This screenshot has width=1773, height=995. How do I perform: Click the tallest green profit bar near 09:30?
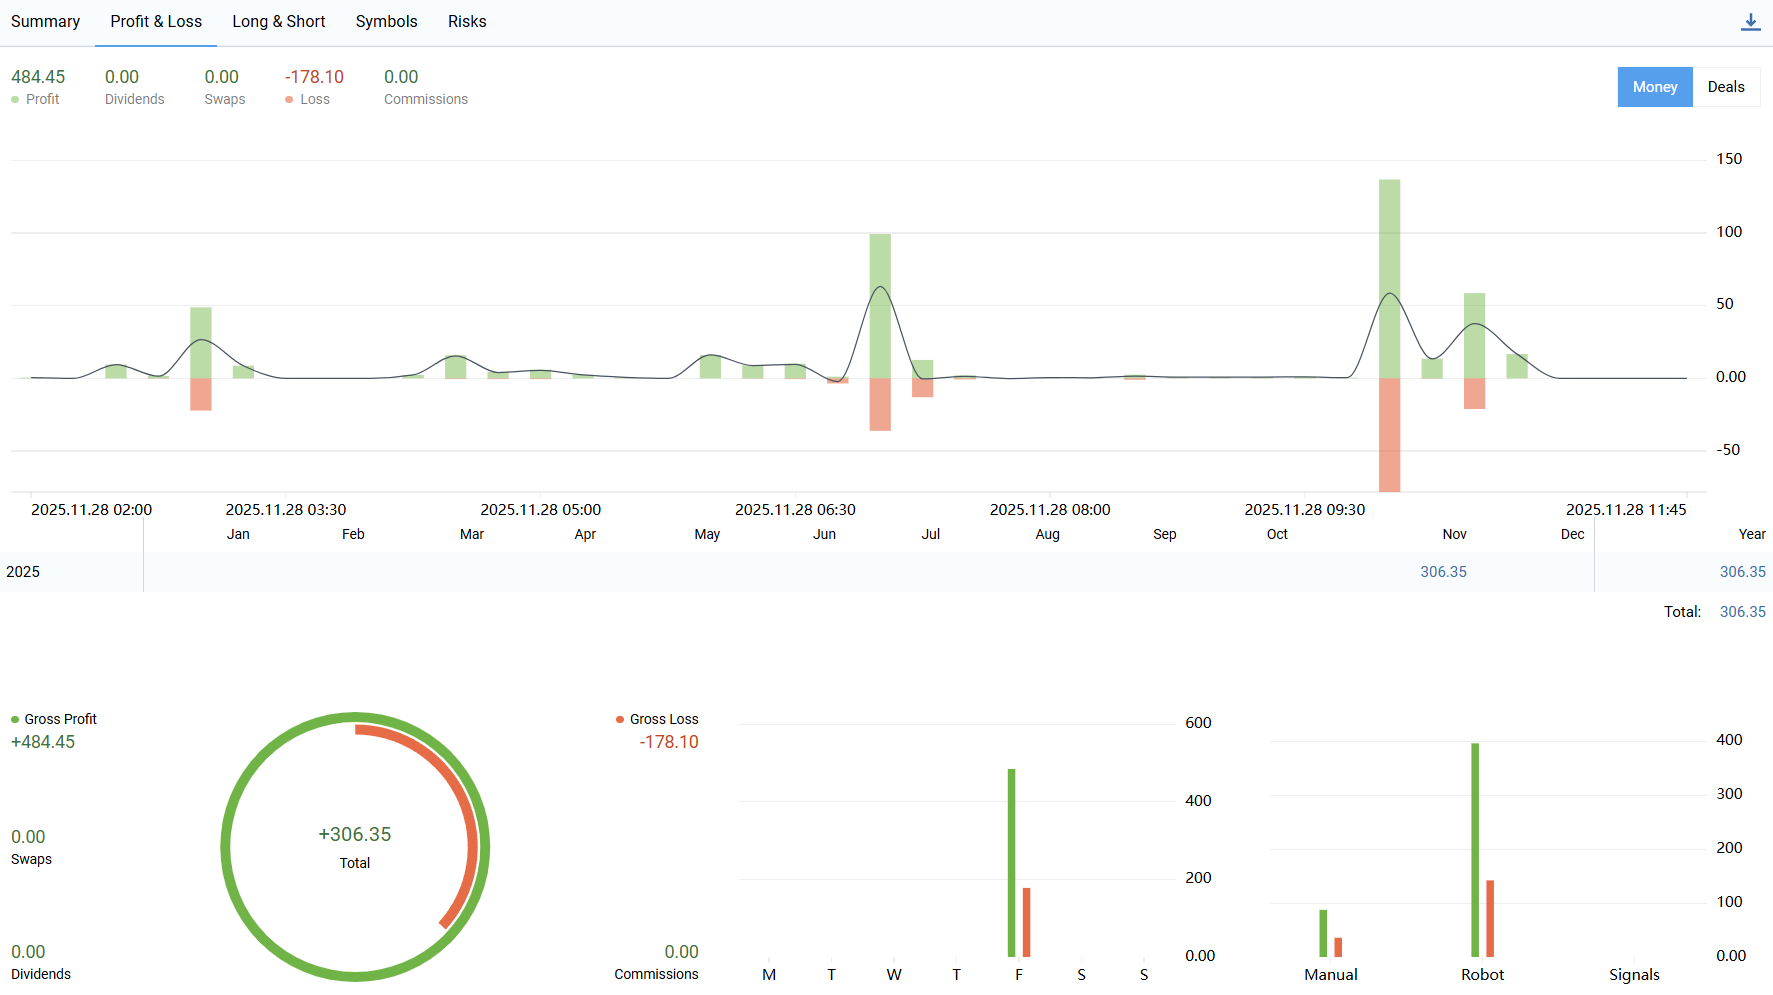[x=1389, y=278]
